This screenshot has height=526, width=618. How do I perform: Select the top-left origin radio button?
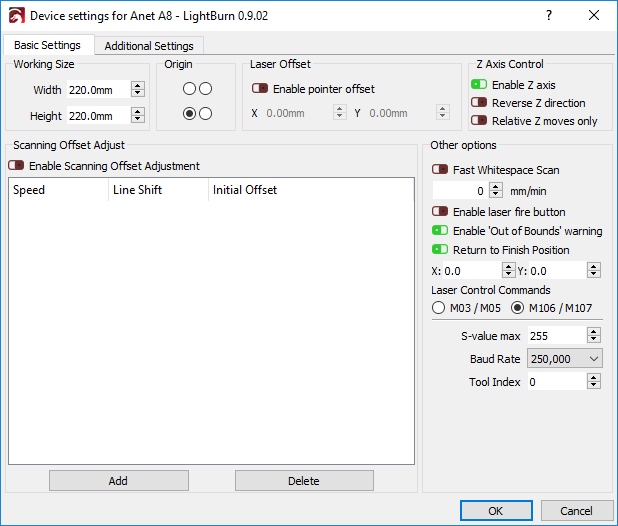click(x=189, y=89)
